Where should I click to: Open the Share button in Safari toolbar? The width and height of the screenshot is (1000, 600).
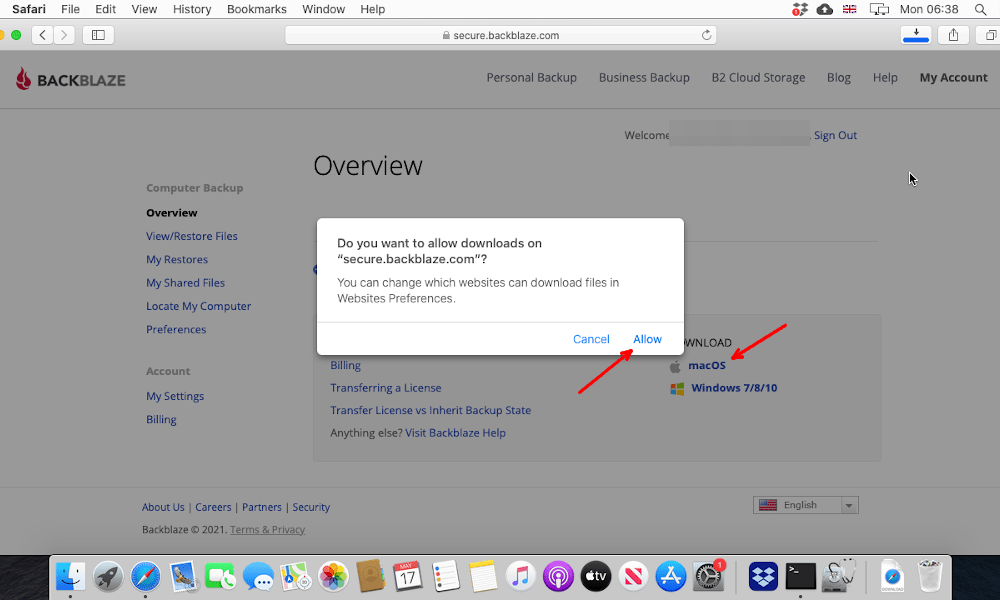(x=953, y=35)
